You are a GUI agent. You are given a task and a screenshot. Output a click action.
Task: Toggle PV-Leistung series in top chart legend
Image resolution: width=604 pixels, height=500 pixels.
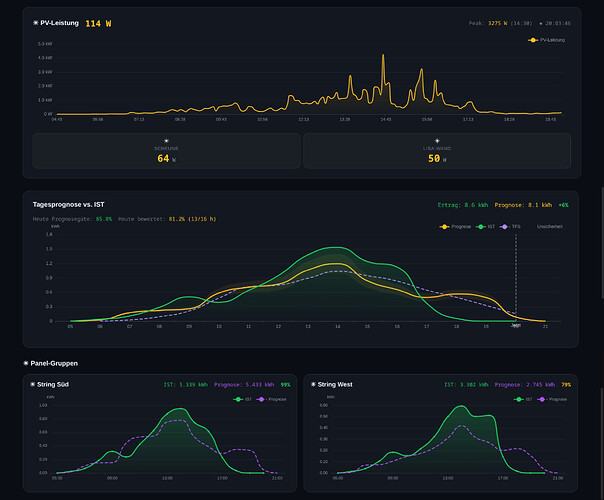[x=546, y=40]
